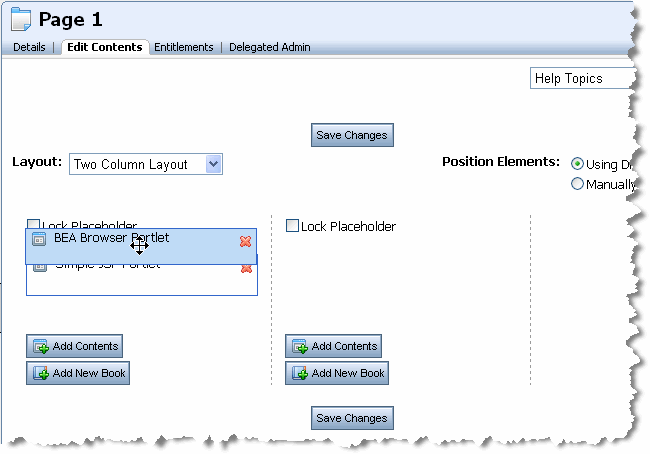Check Lock Placeholder in the left column
This screenshot has width=650, height=454.
point(34,226)
